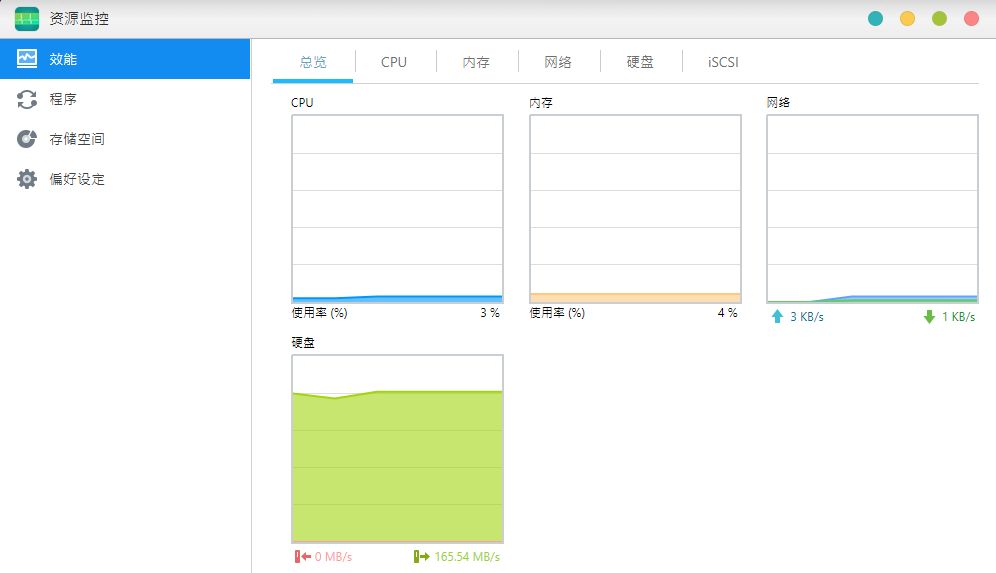Switch to the 内存 tab
This screenshot has height=573, width=996.
tap(476, 62)
